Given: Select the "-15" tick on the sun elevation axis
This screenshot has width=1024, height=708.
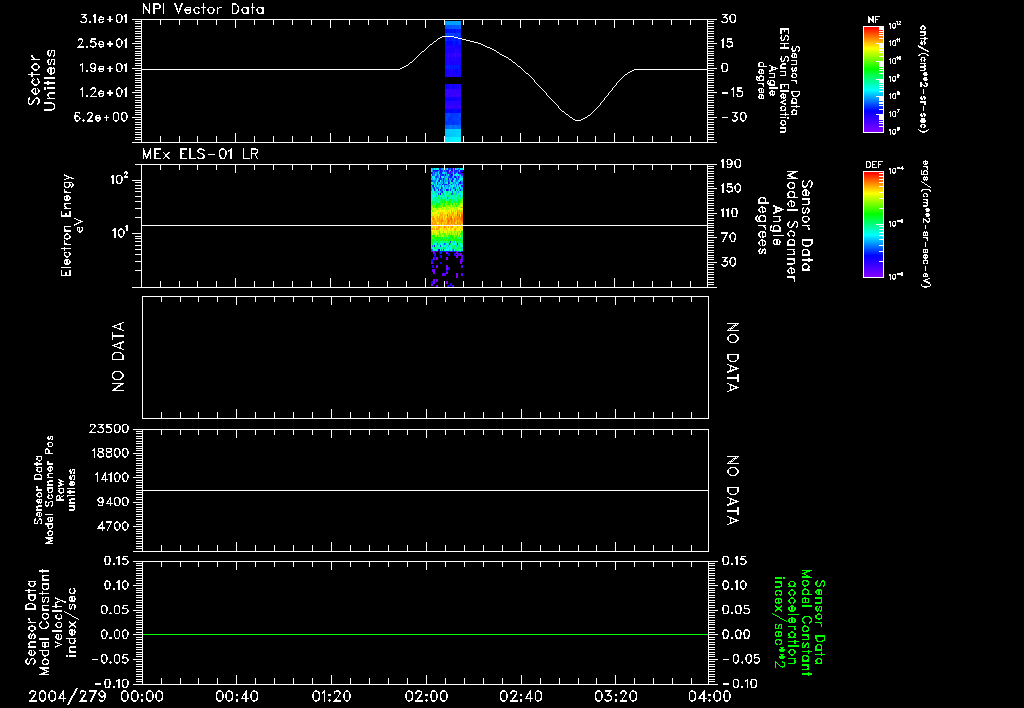Looking at the screenshot, I should coord(732,93).
